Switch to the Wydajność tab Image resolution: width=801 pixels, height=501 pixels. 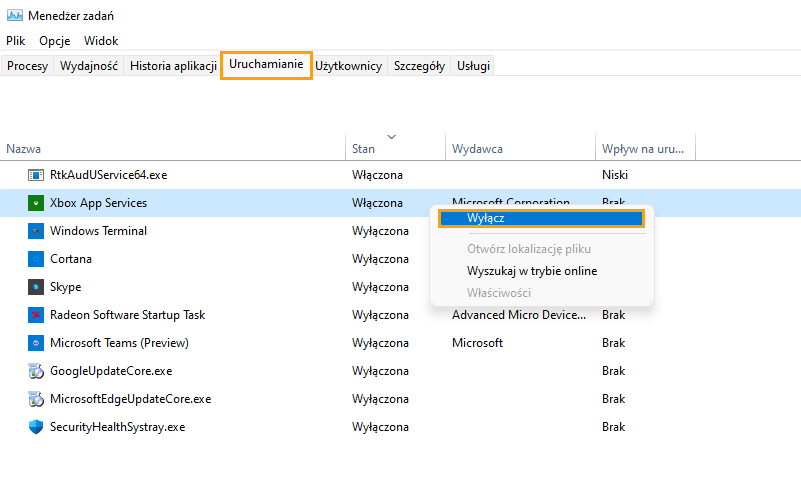pyautogui.click(x=88, y=66)
